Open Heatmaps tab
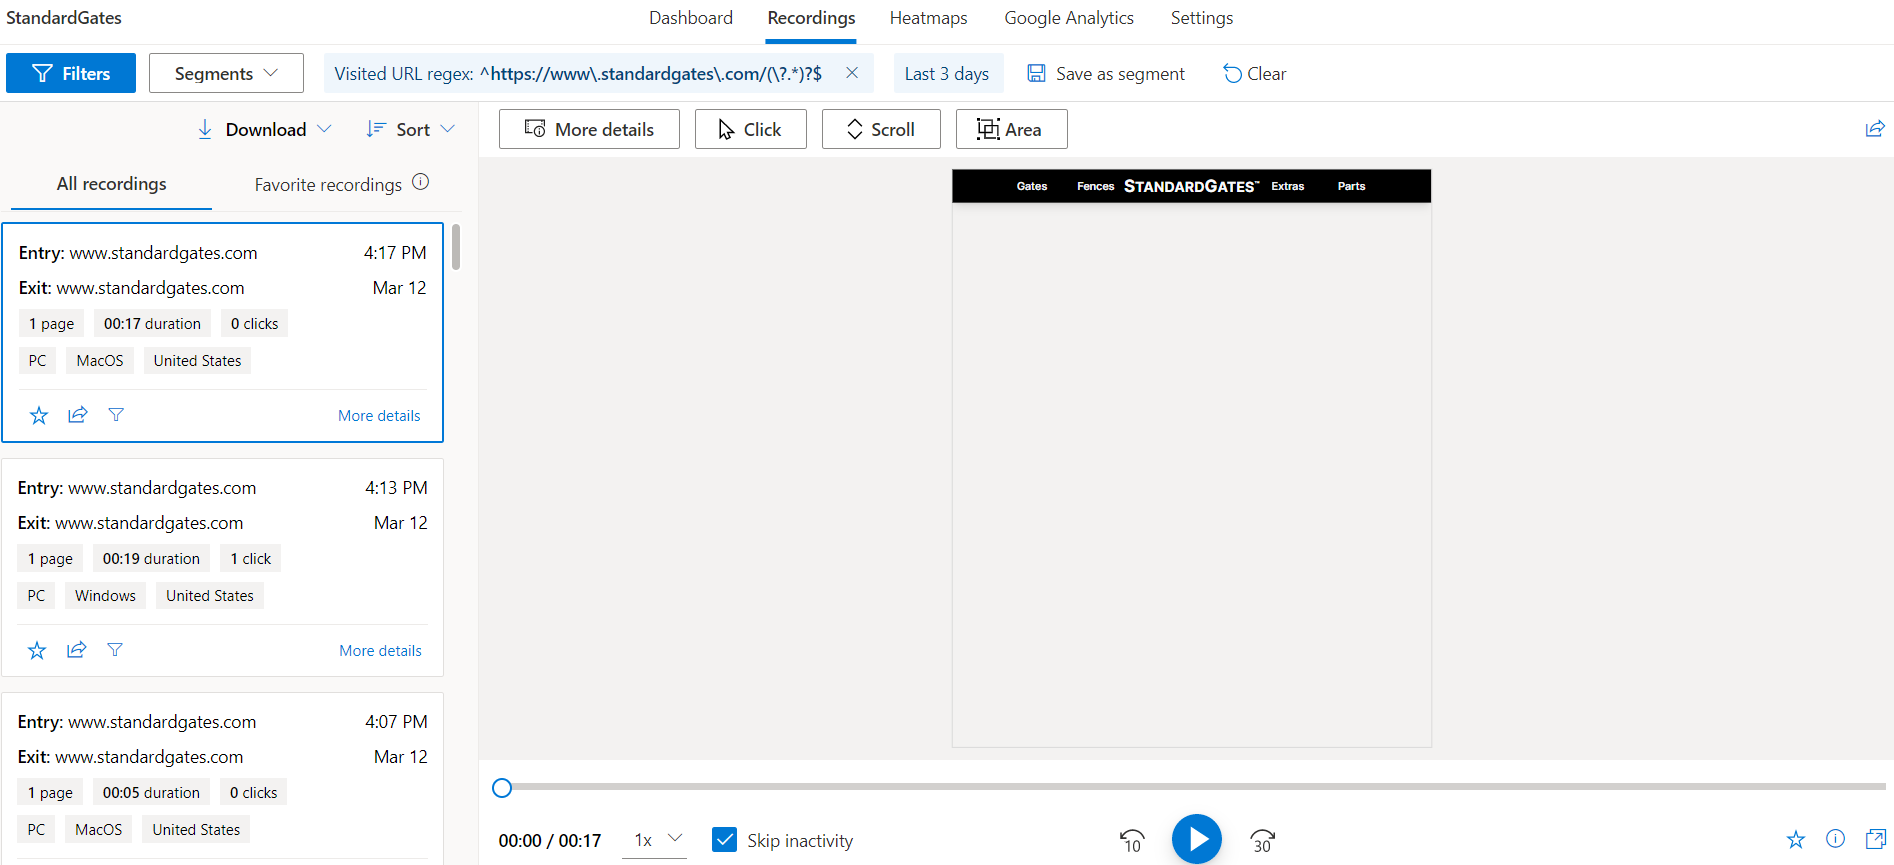1894x865 pixels. [x=929, y=18]
